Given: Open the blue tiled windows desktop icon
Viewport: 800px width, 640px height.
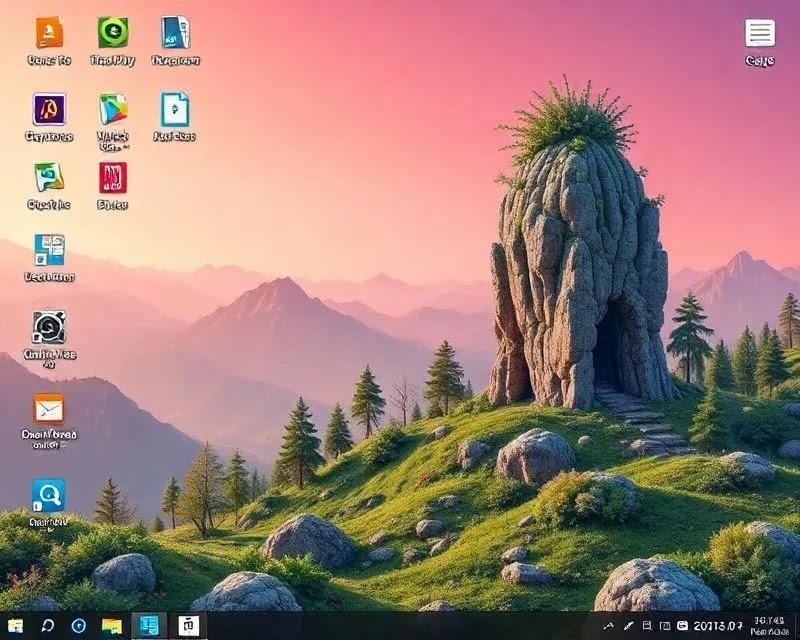Looking at the screenshot, I should [49, 249].
